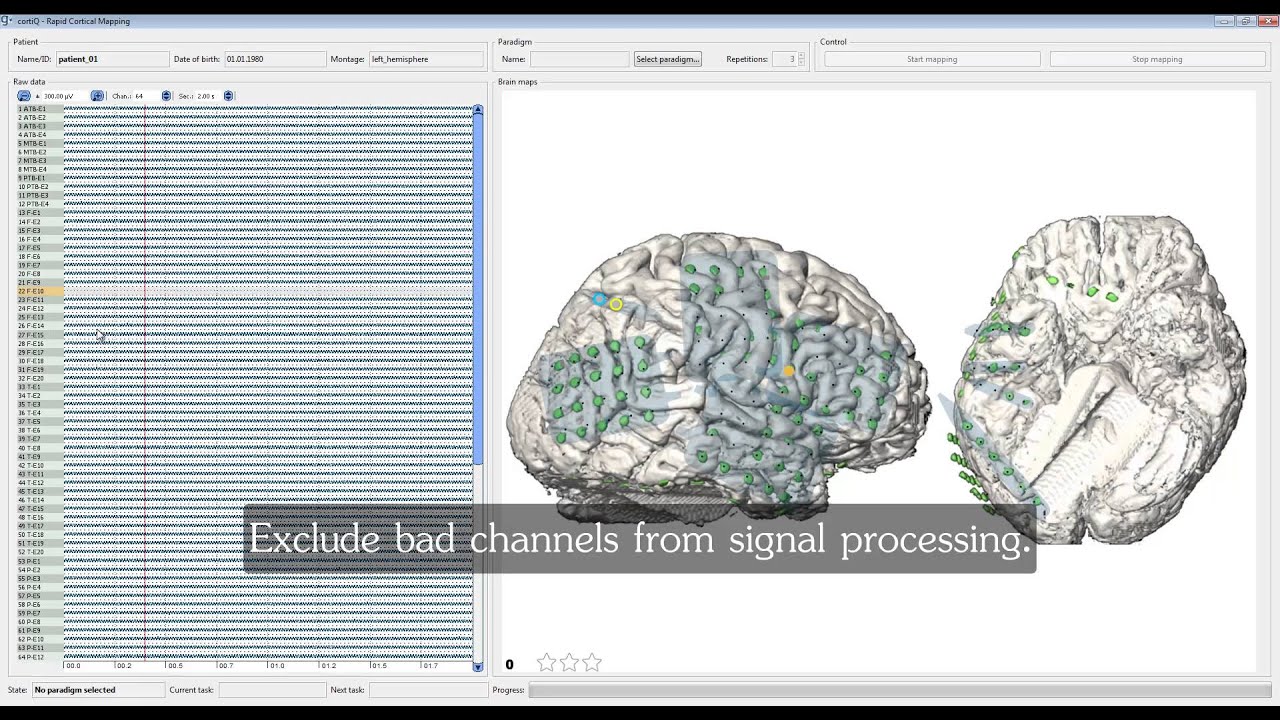Image resolution: width=1280 pixels, height=720 pixels.
Task: Select channel label 33 T-E1
Action: tap(40, 387)
